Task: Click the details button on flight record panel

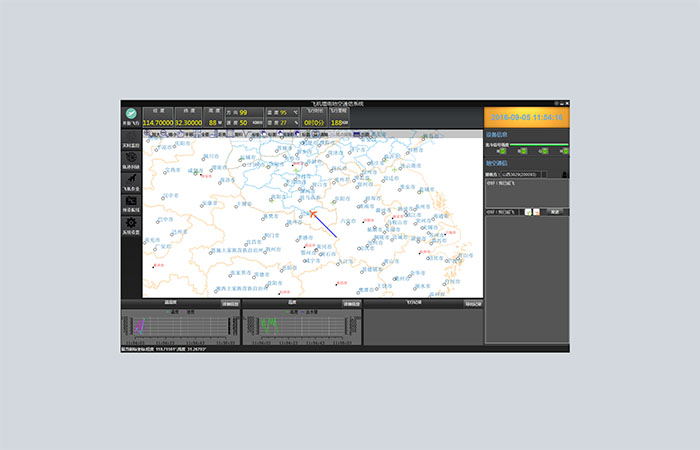Action: (x=473, y=302)
